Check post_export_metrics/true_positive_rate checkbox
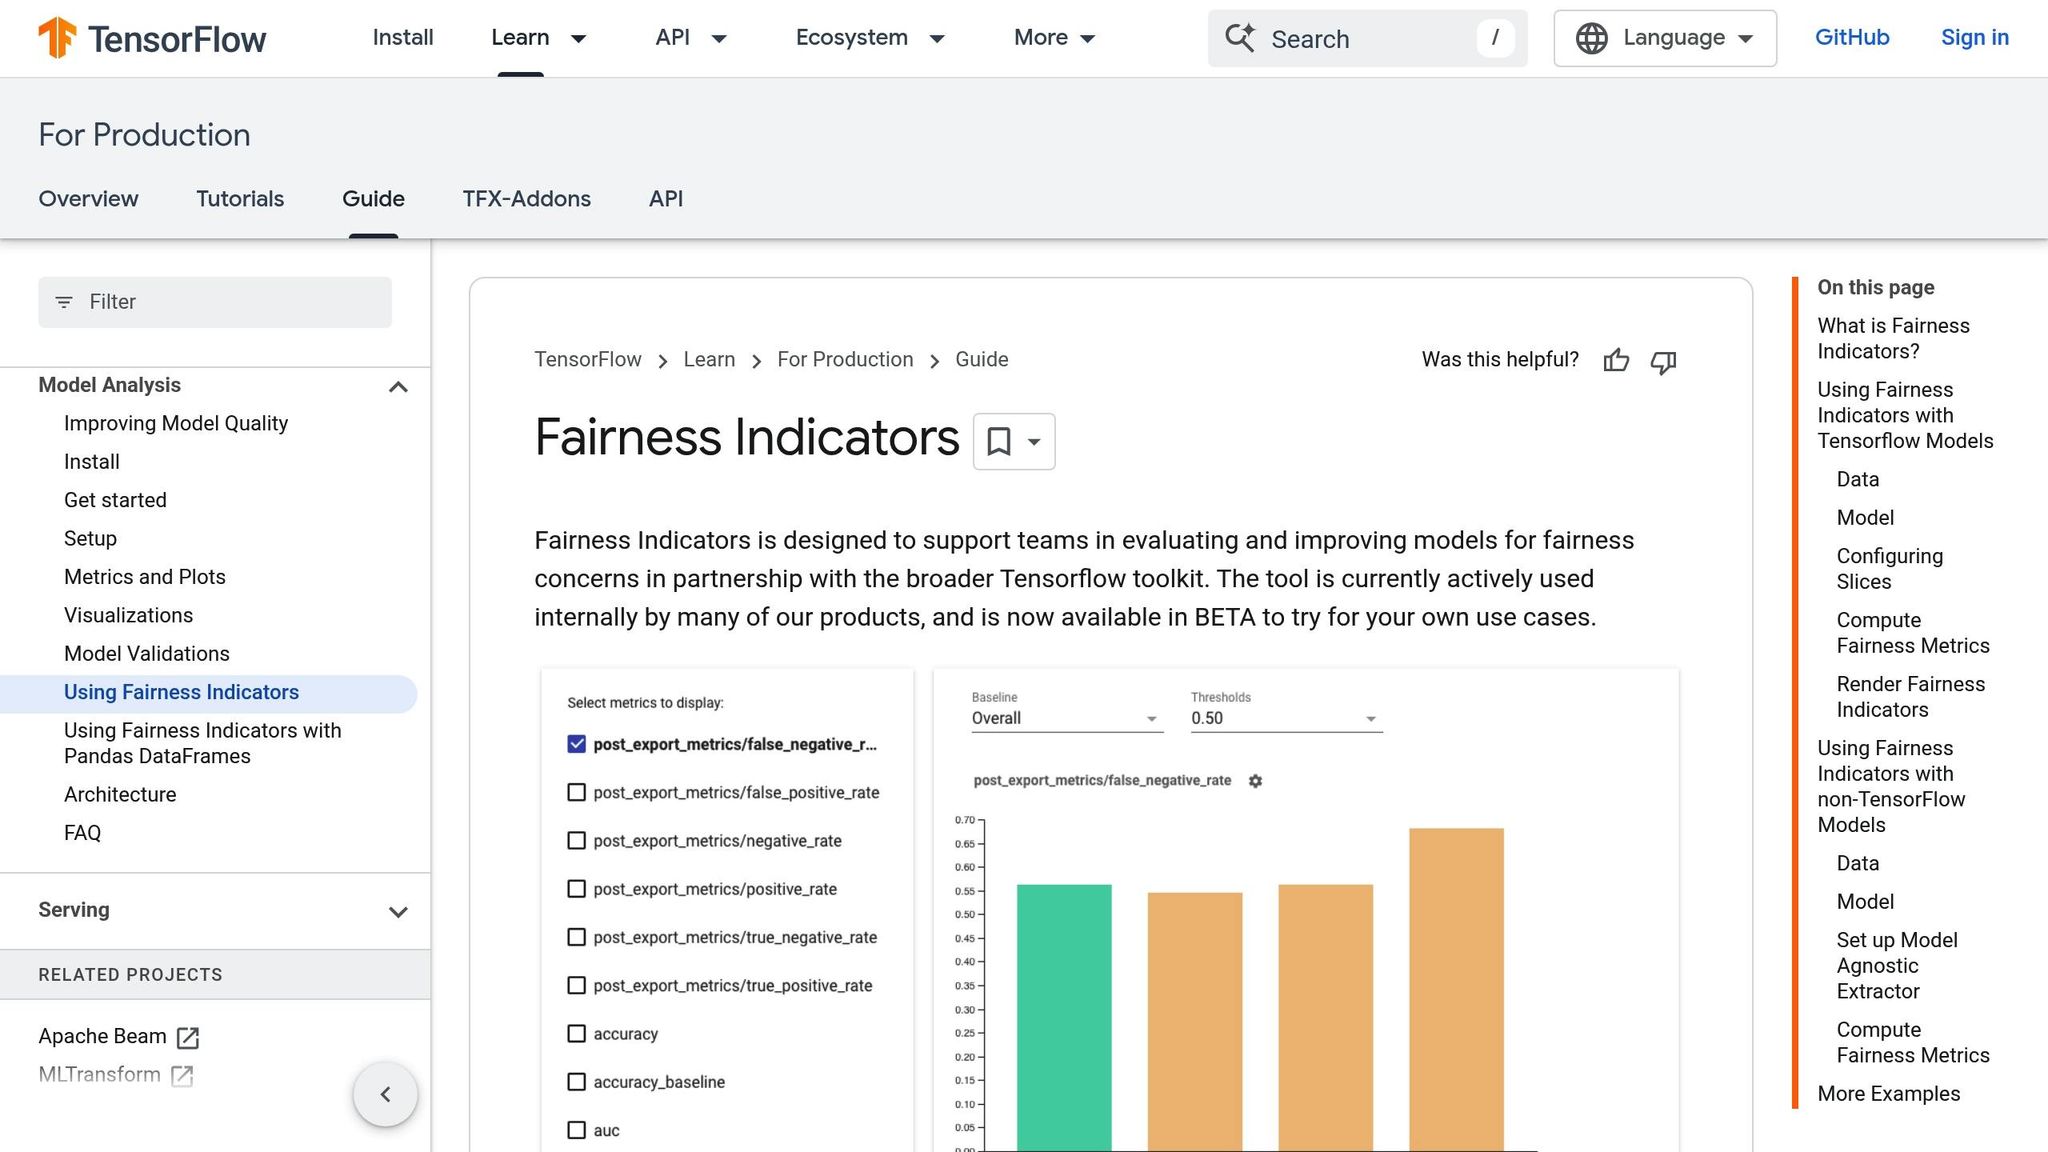 coord(576,985)
